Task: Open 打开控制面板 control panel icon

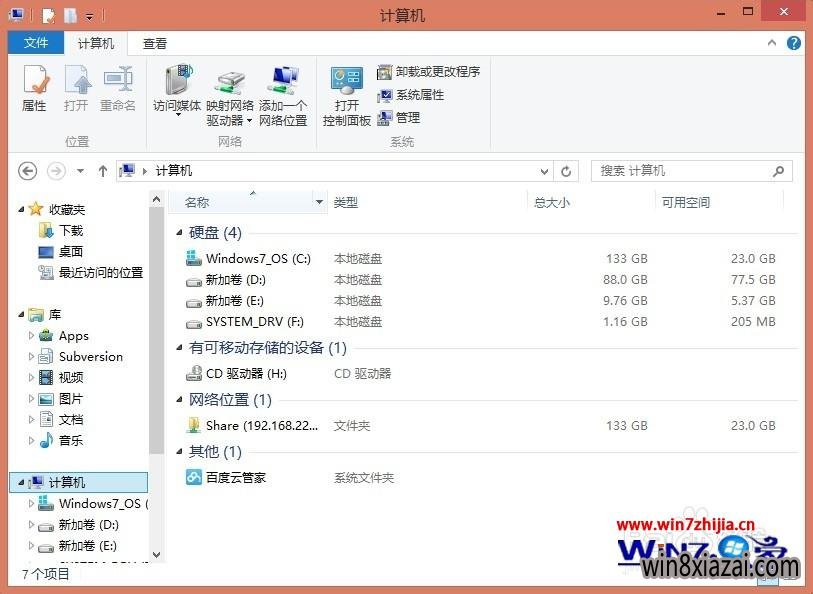Action: click(347, 95)
